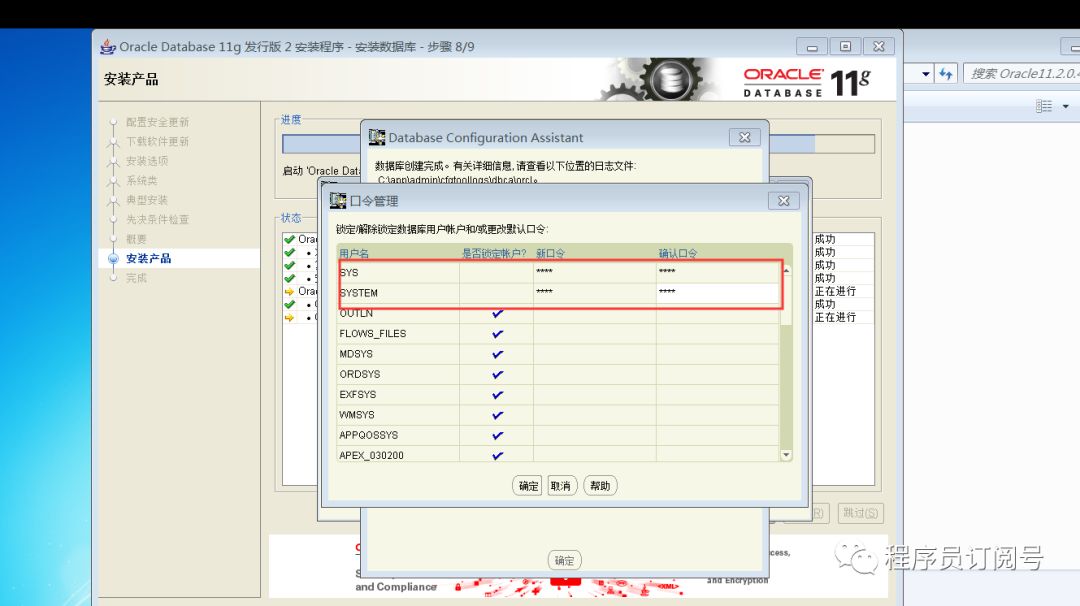Toggle account lock checkmark for MDSYS

coord(497,354)
